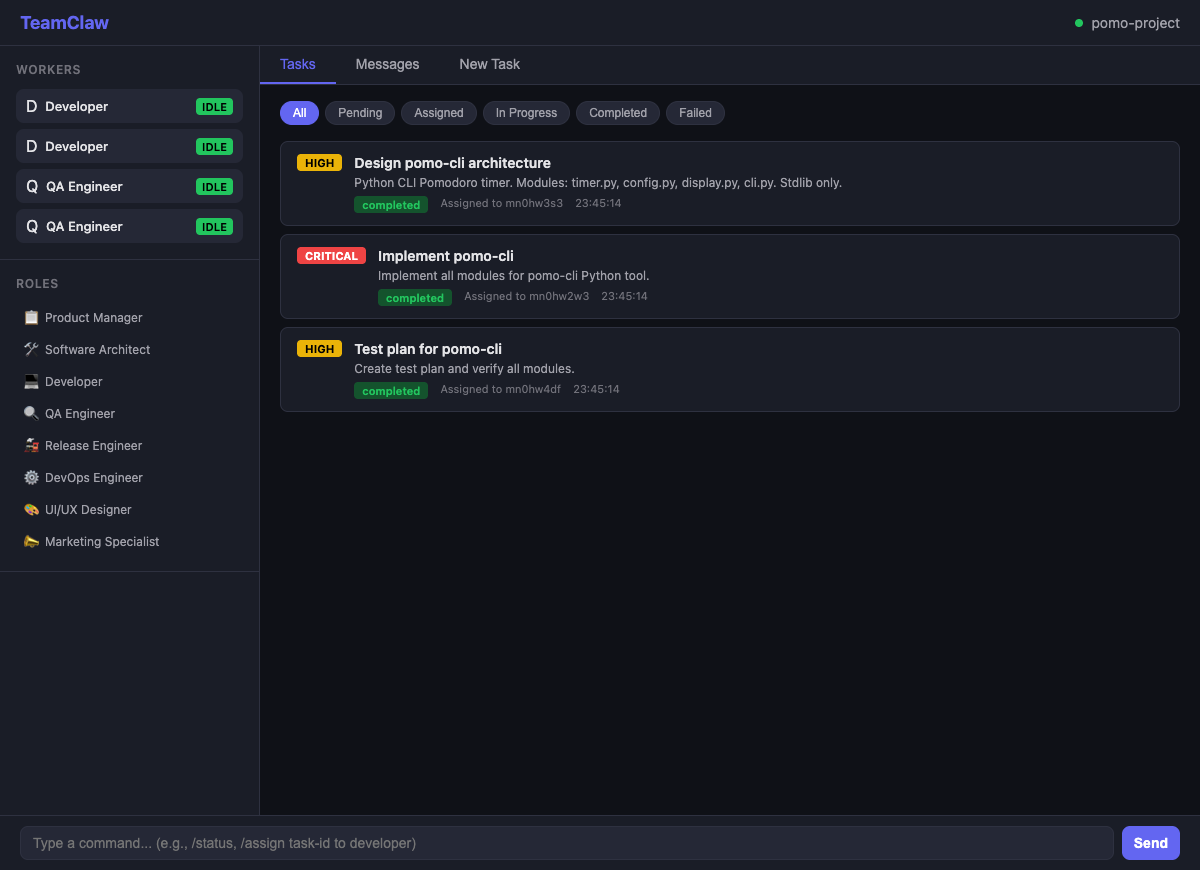The image size is (1200, 870).
Task: Toggle the Pending filter pill
Action: tap(359, 113)
